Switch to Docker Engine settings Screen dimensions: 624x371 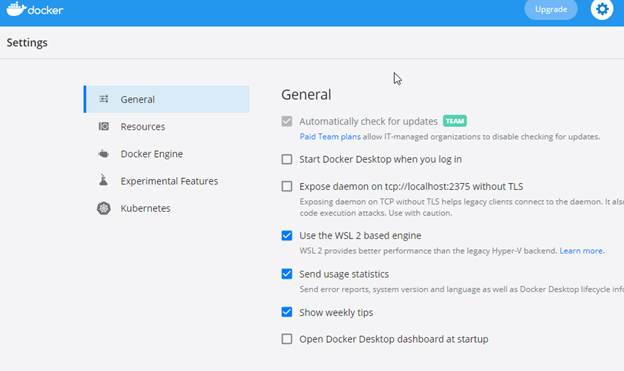point(167,154)
